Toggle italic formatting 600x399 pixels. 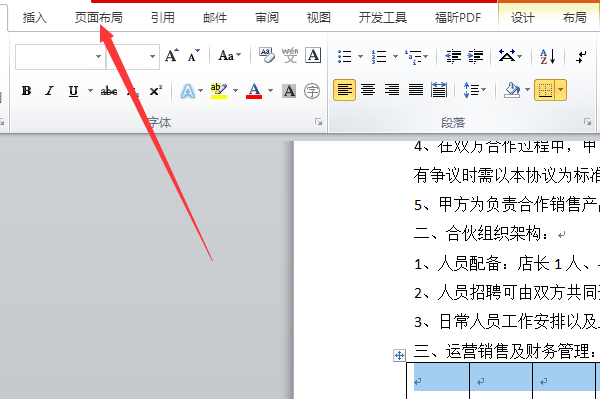[x=49, y=91]
